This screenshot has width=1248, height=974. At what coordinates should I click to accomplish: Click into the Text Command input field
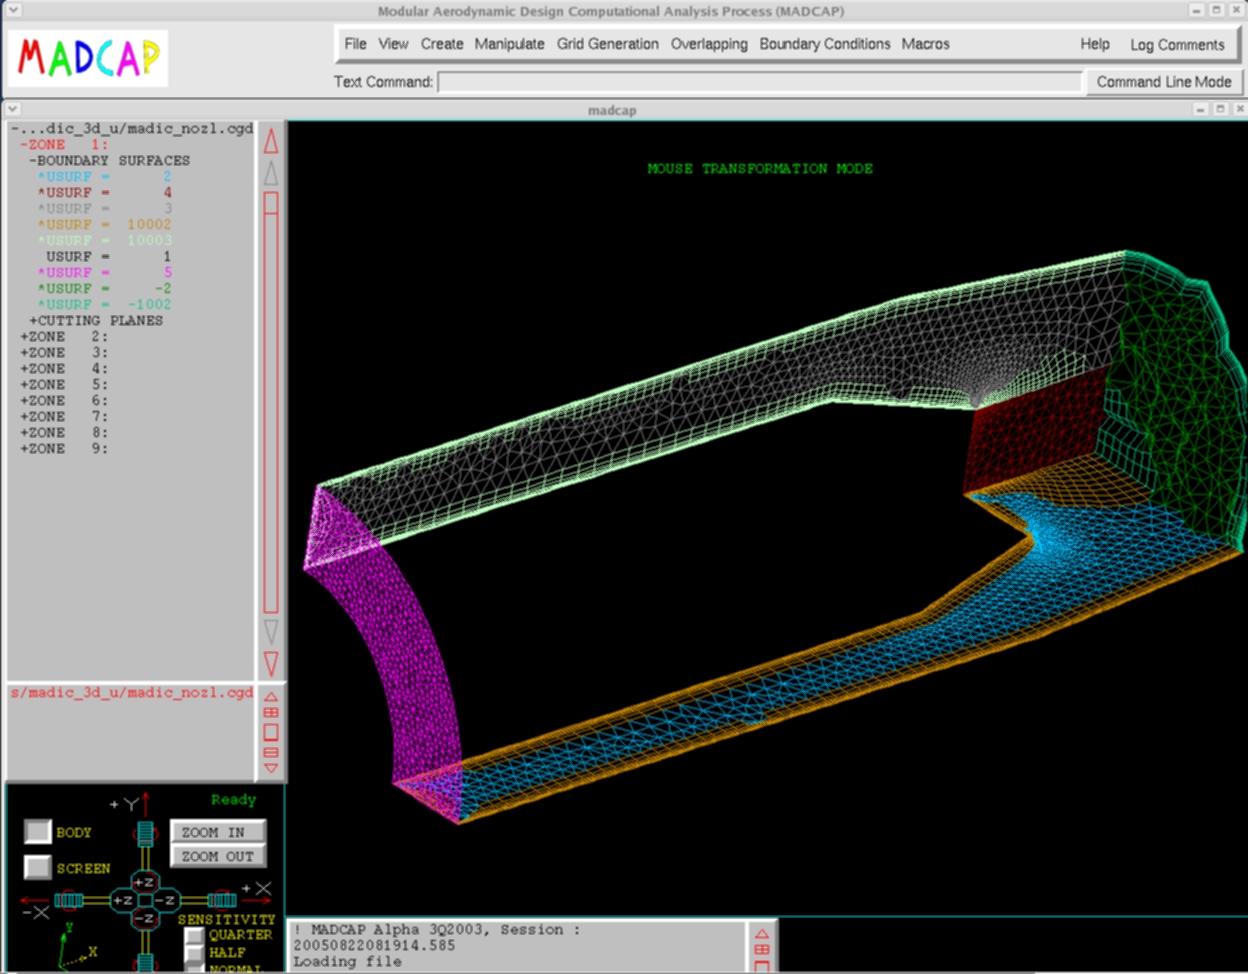(x=759, y=82)
